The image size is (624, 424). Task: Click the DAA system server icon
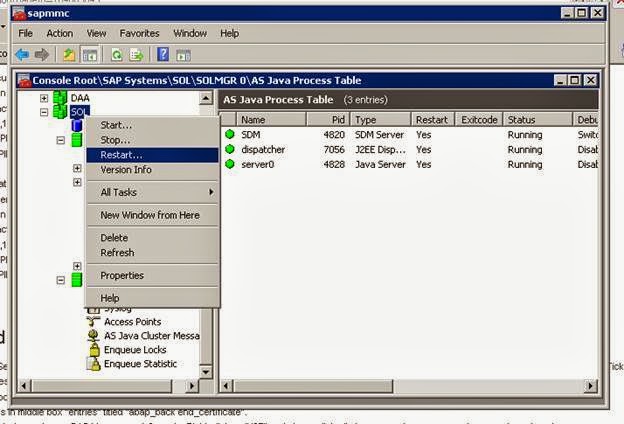(x=60, y=98)
